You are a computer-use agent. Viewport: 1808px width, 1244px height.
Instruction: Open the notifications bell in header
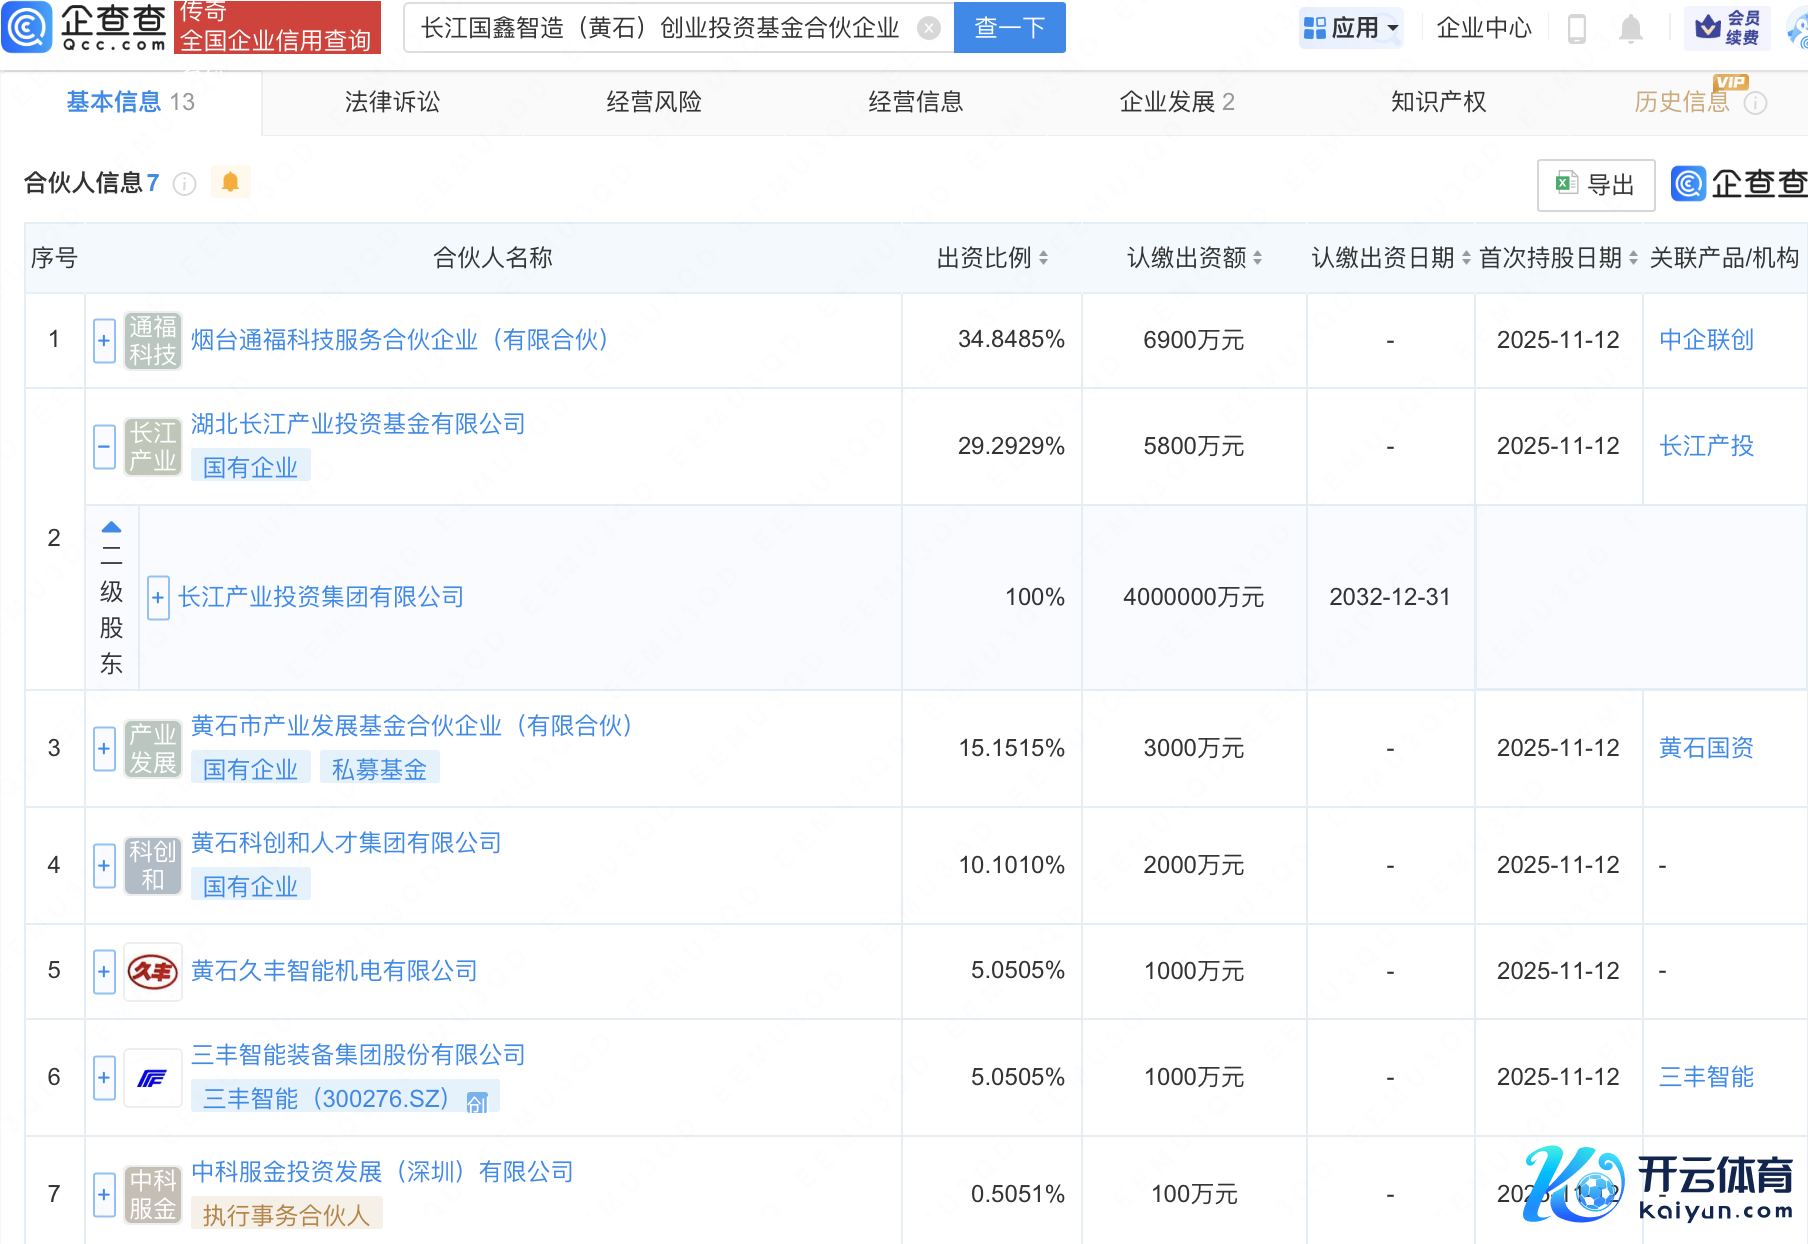click(x=1630, y=29)
